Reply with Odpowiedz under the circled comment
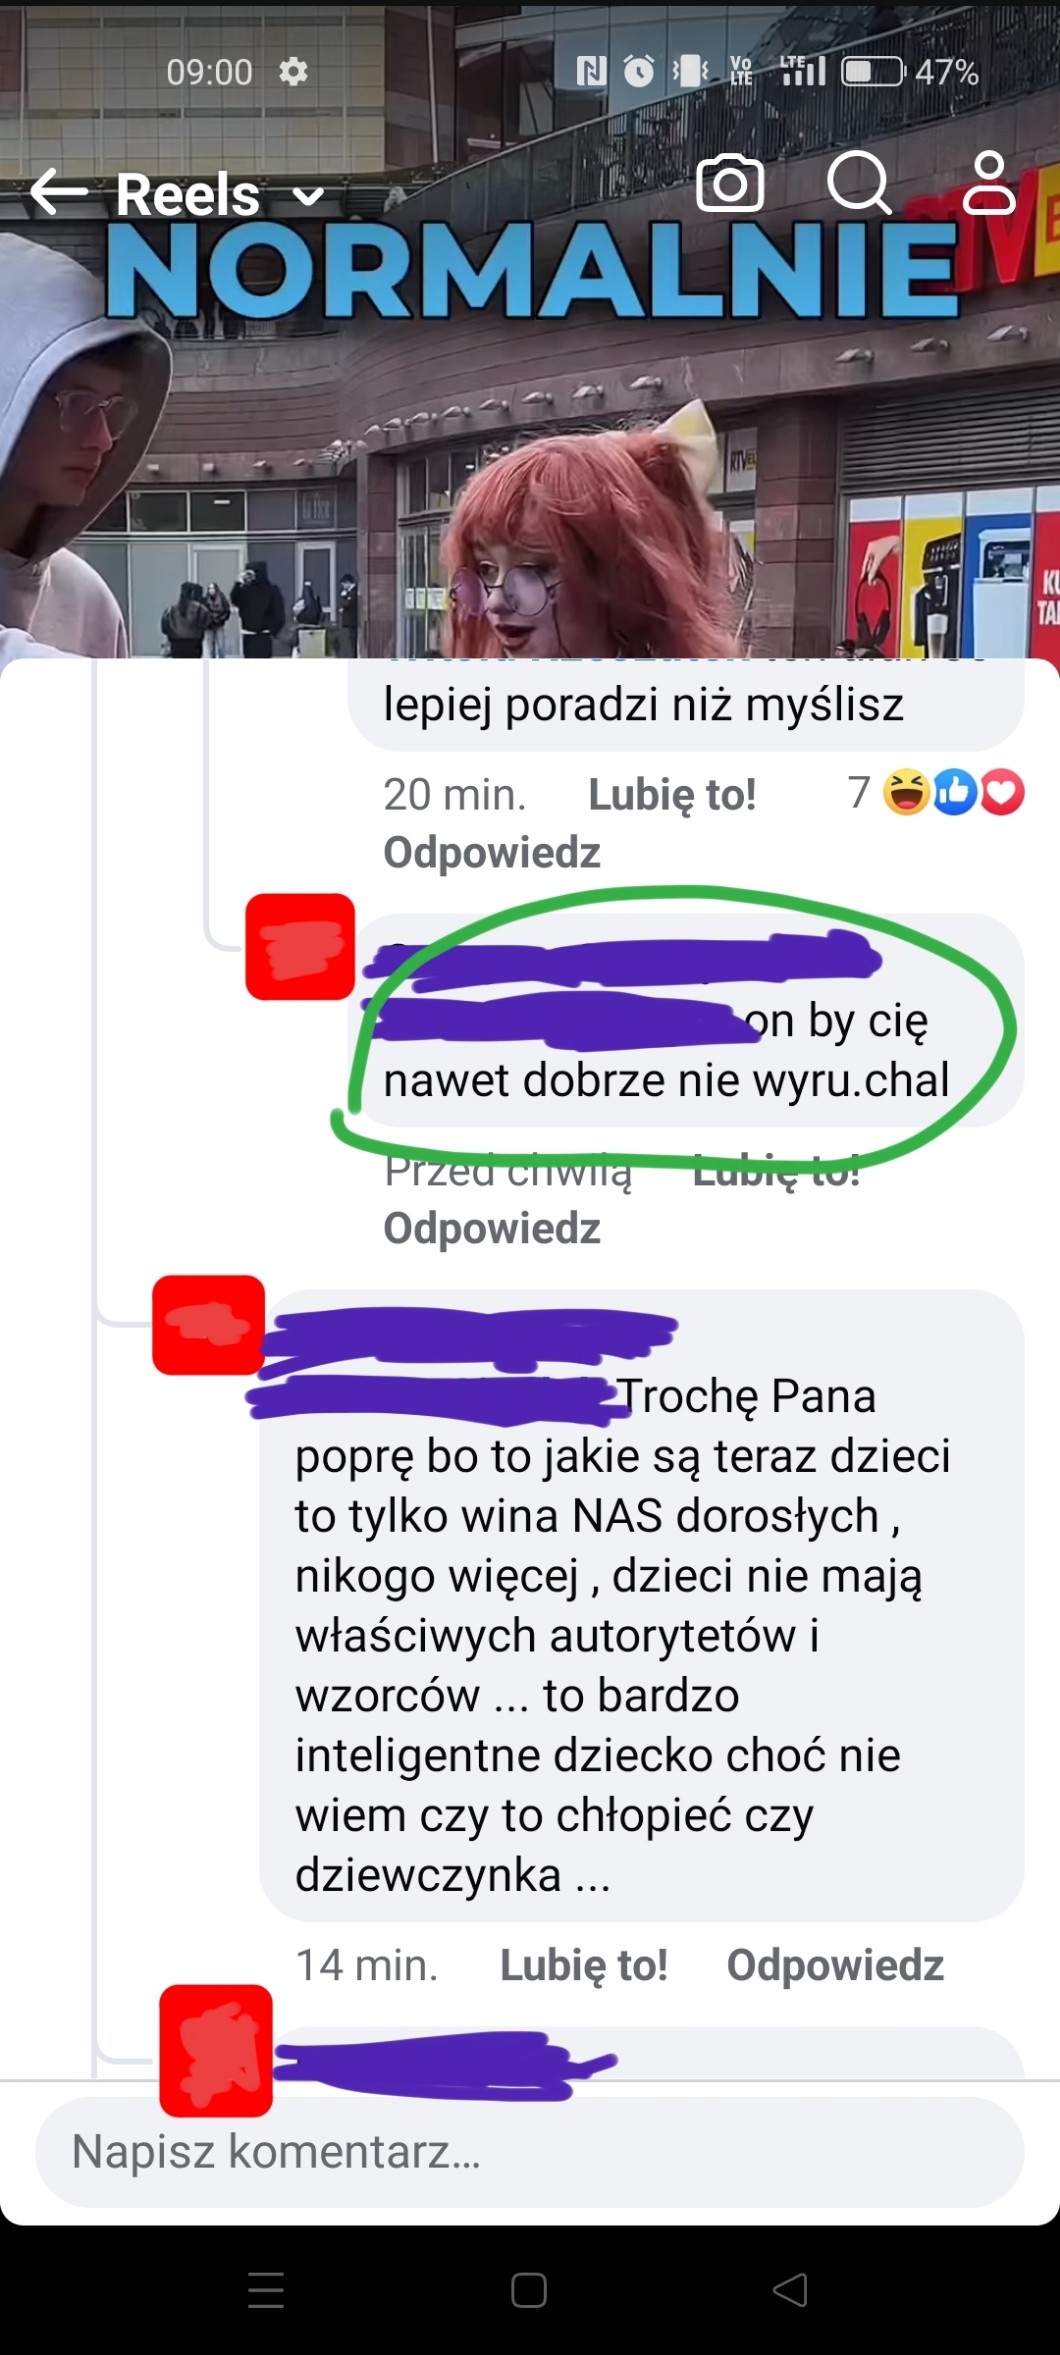Image resolution: width=1060 pixels, height=2355 pixels. [x=492, y=1228]
